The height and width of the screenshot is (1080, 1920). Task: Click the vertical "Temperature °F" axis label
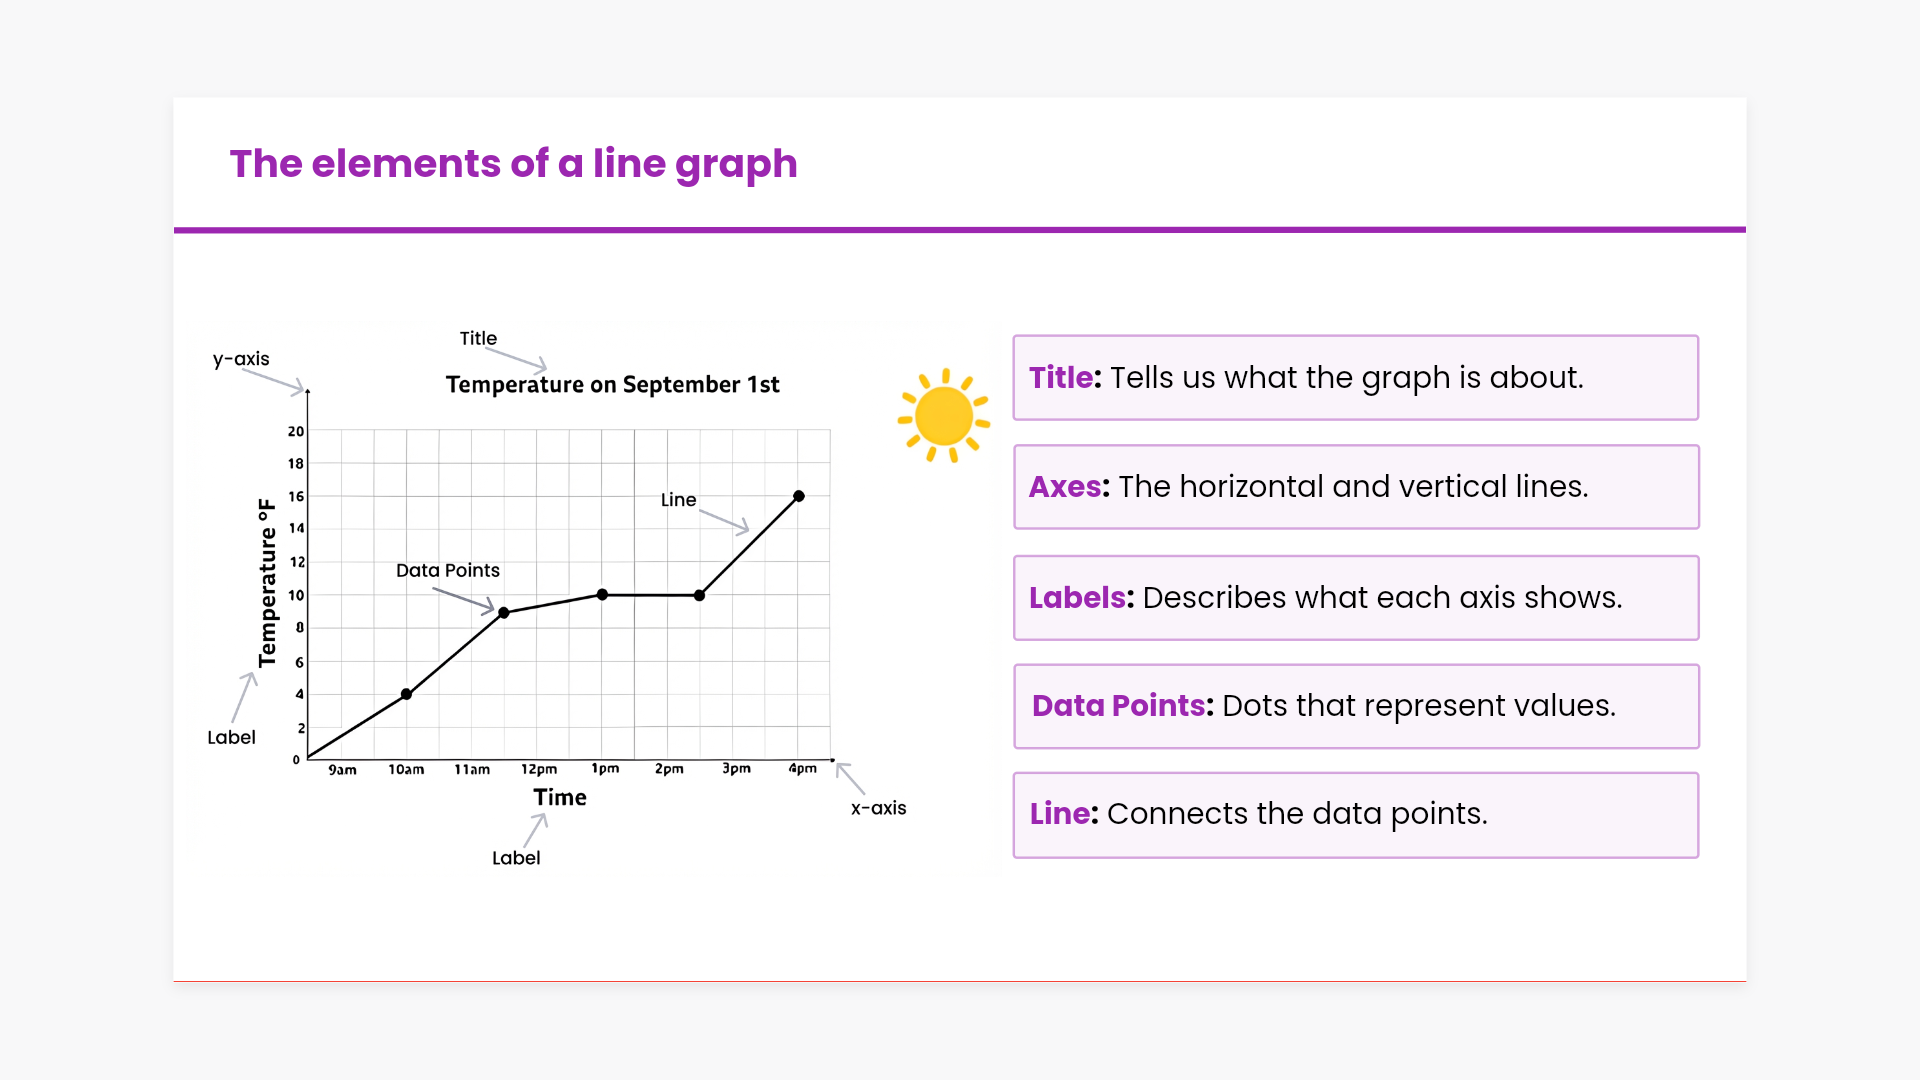coord(267,583)
